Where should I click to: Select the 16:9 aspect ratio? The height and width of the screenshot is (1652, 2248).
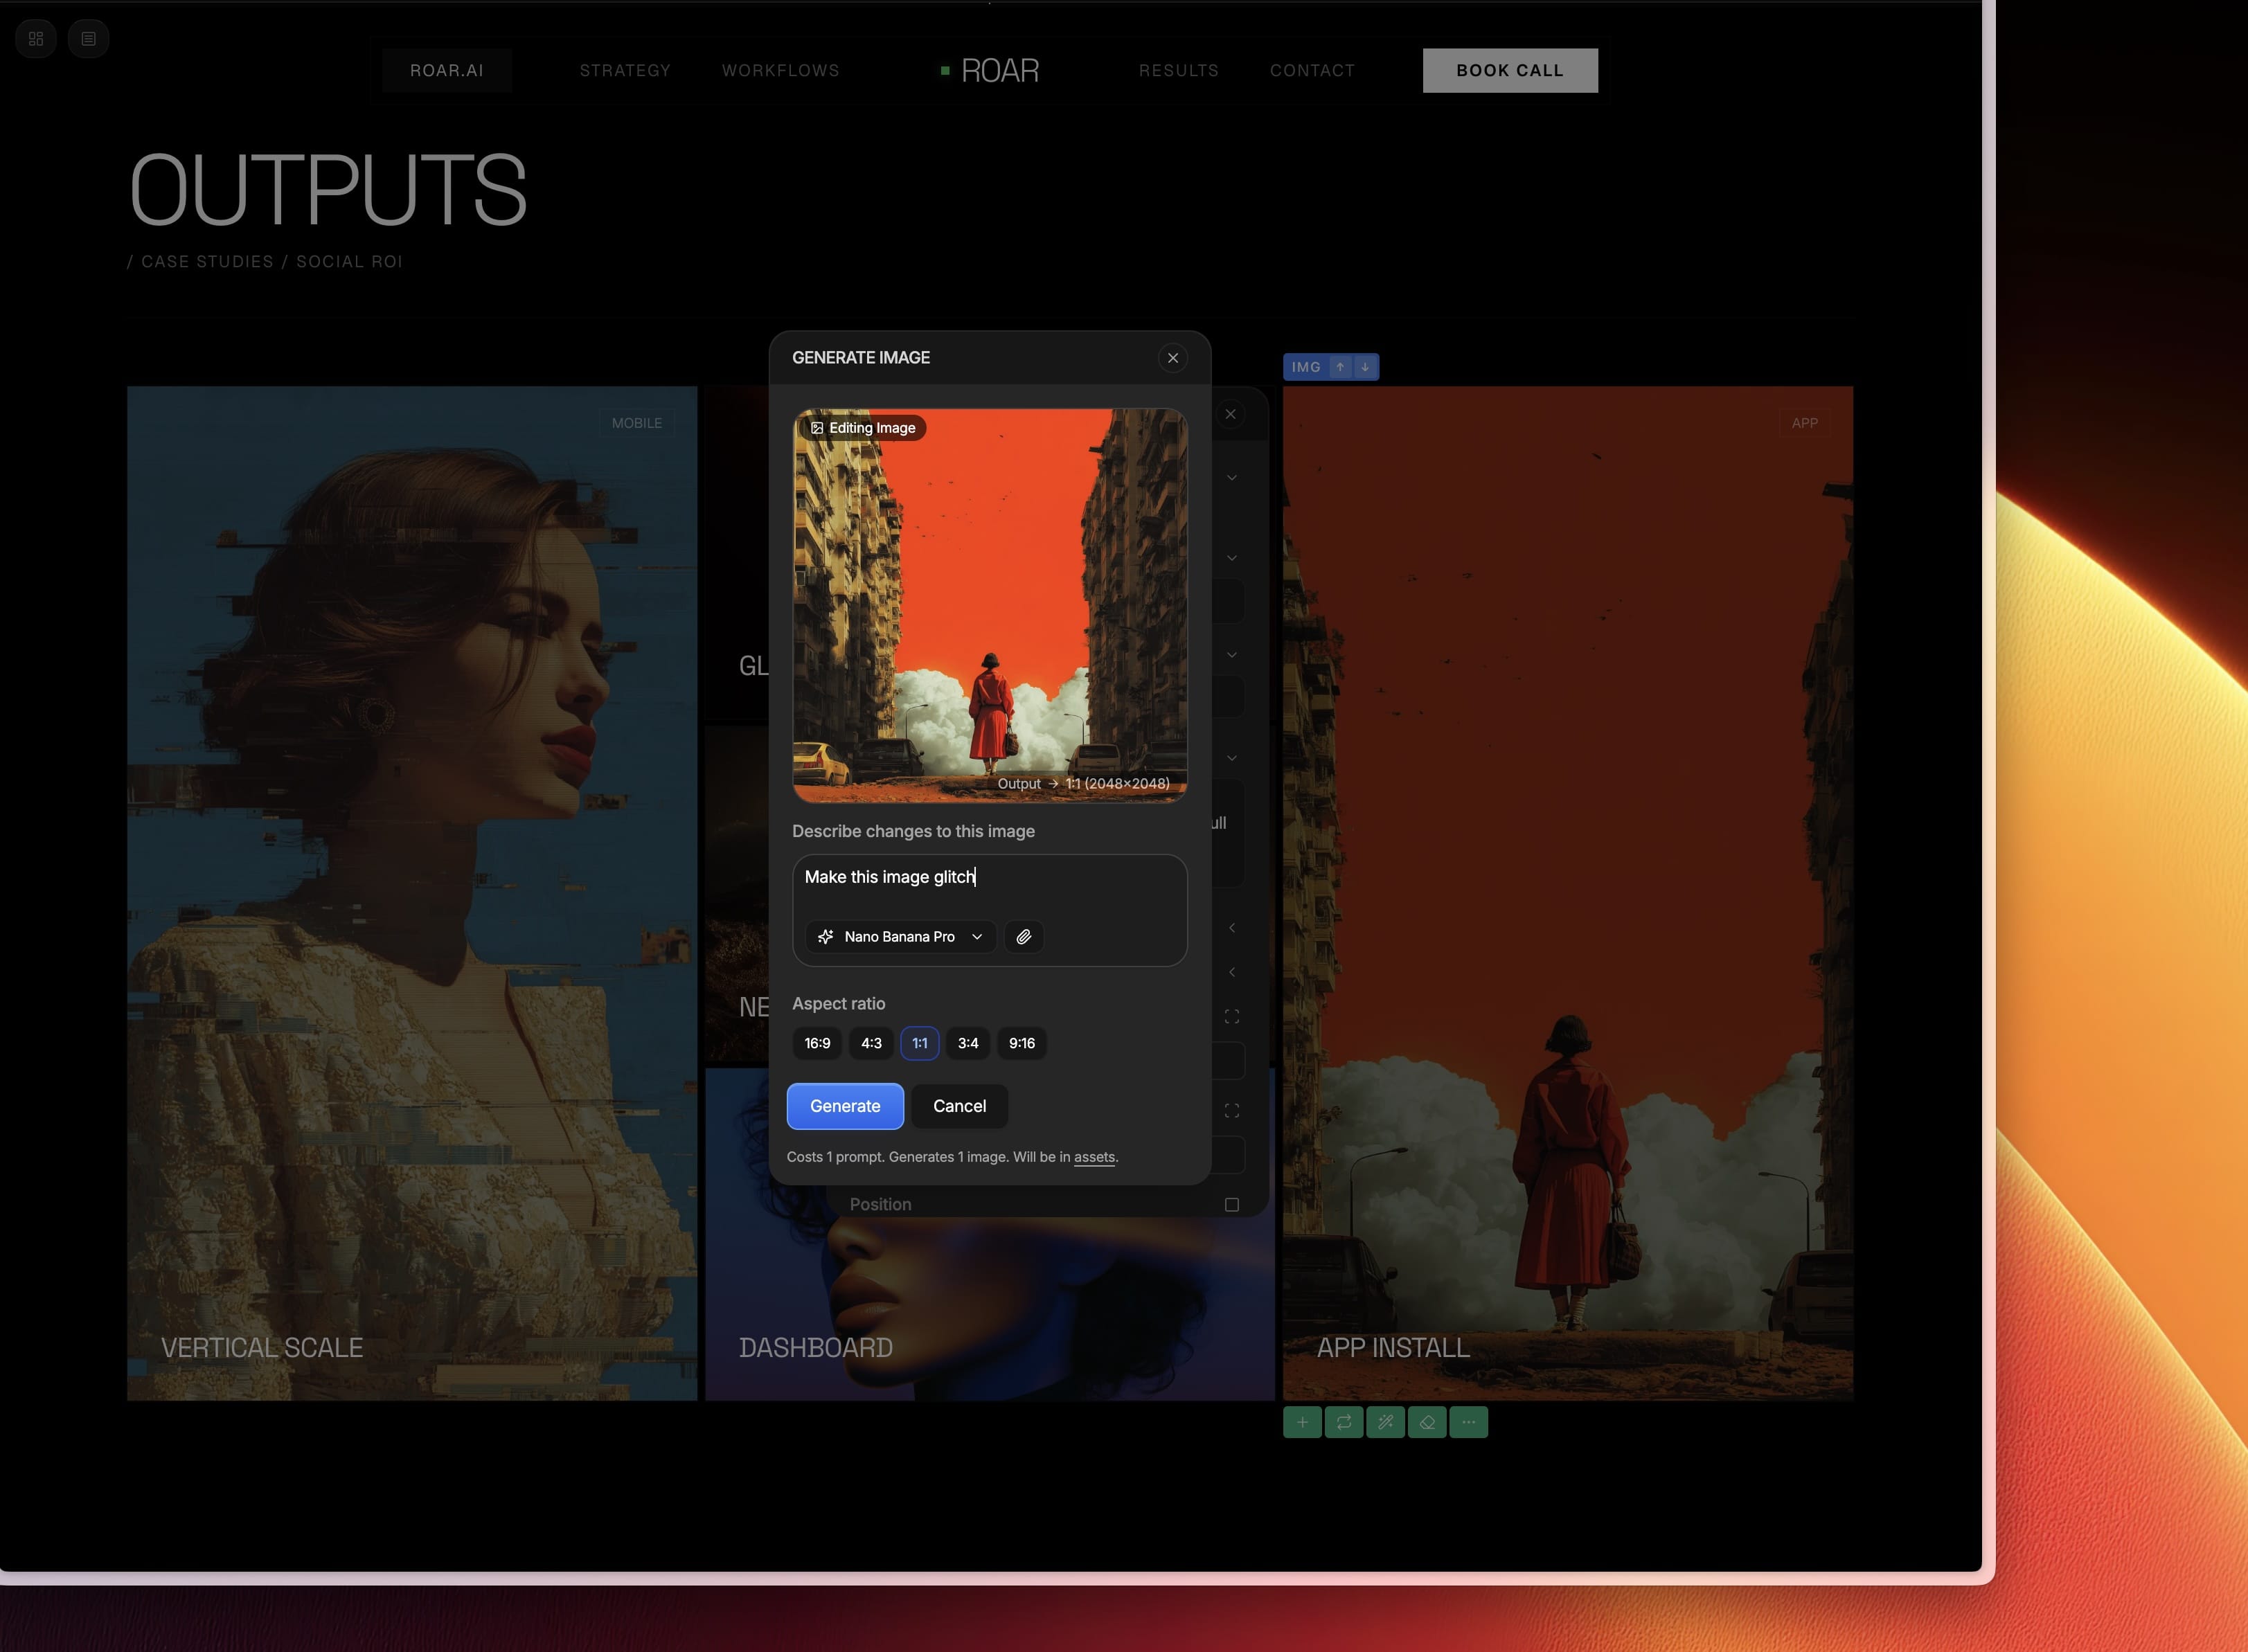pyautogui.click(x=817, y=1043)
